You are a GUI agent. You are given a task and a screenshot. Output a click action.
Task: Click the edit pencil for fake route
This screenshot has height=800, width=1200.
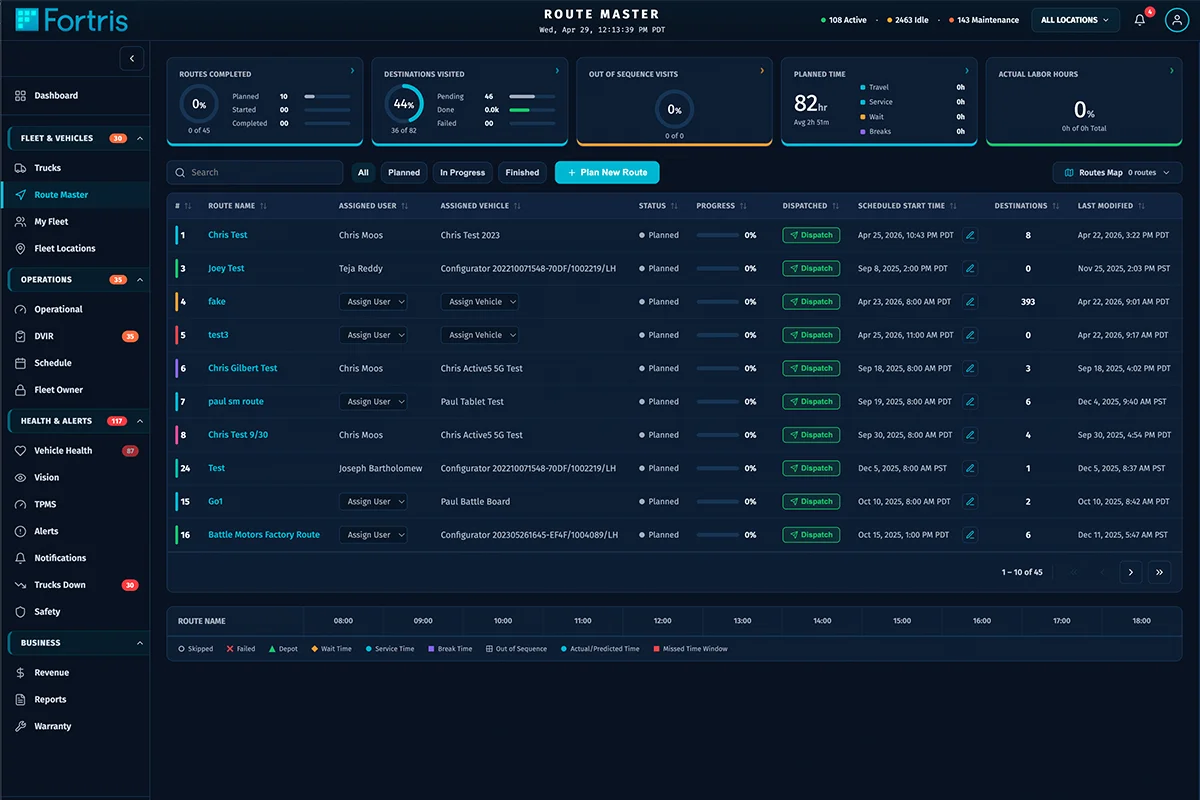click(970, 301)
